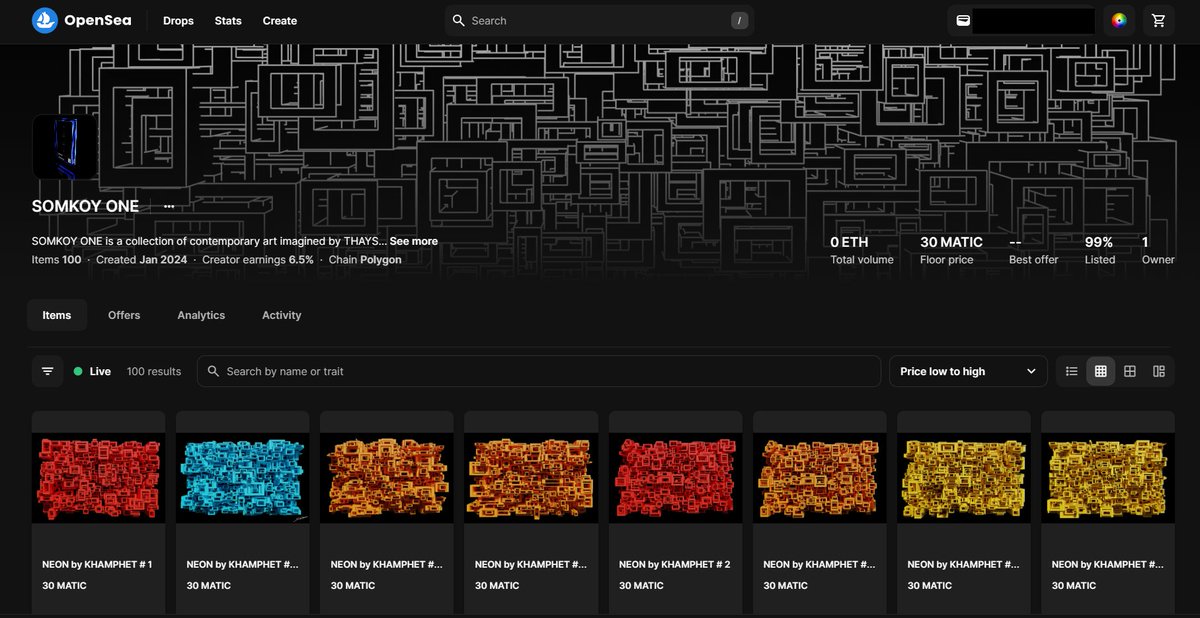Click 30 MATIC under NEON by KHAMPHET # 1
The height and width of the screenshot is (618, 1200).
[64, 585]
